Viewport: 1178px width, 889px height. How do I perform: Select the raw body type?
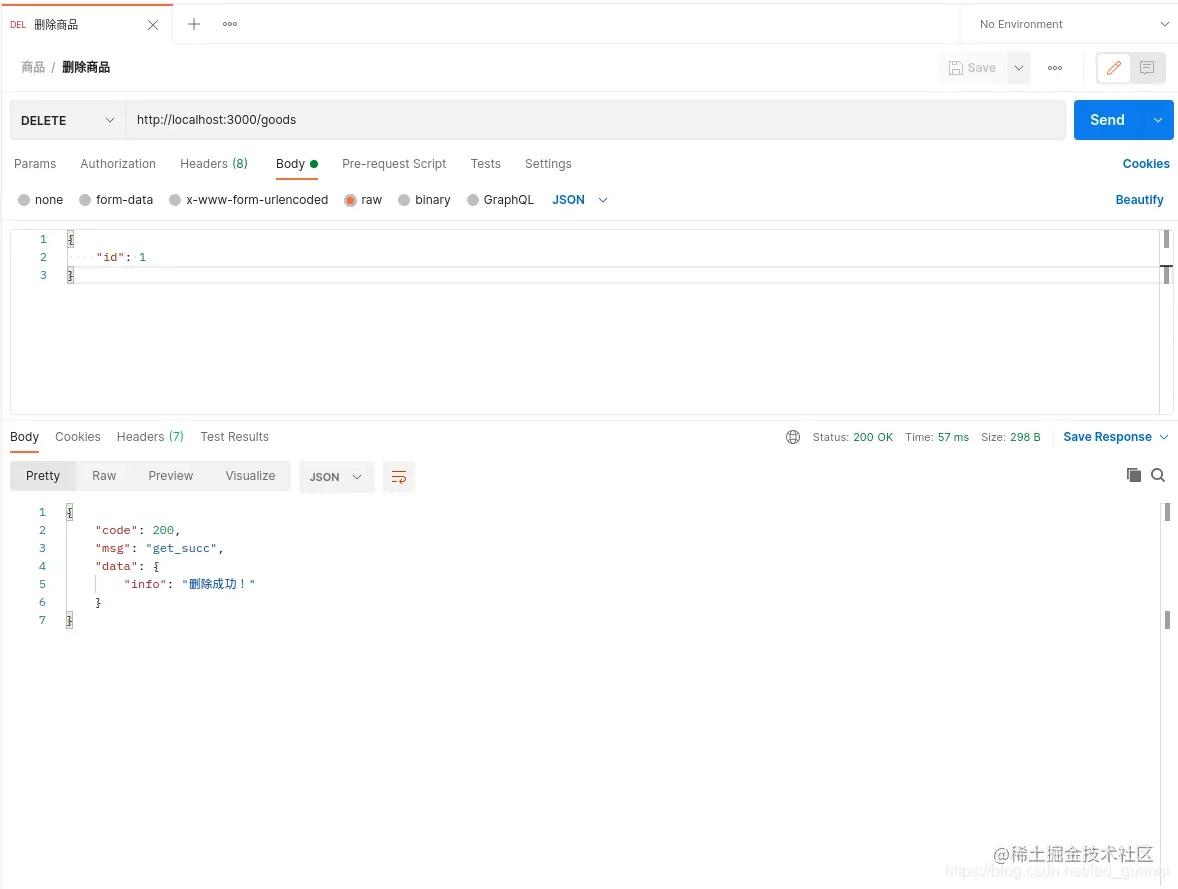point(363,200)
